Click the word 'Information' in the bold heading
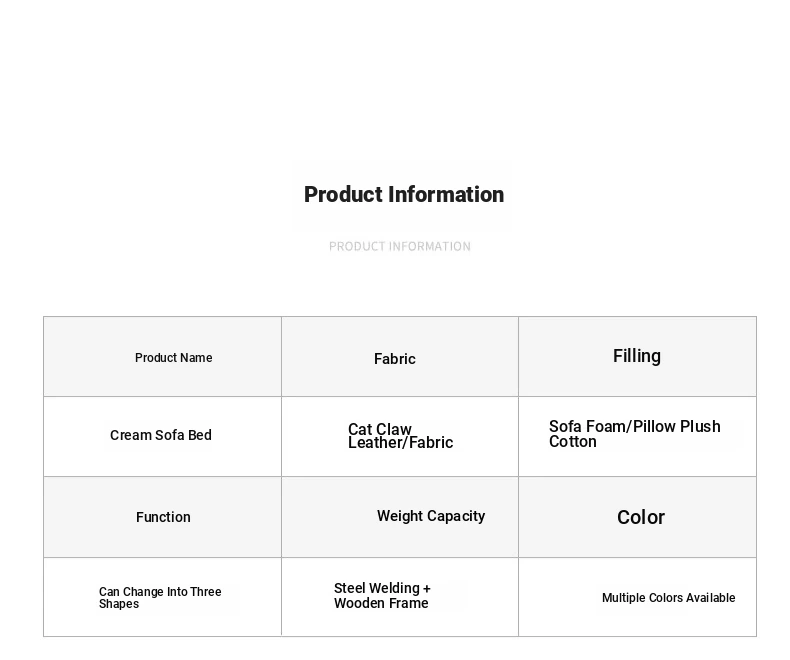Viewport: 790px width, 660px height. click(x=445, y=195)
